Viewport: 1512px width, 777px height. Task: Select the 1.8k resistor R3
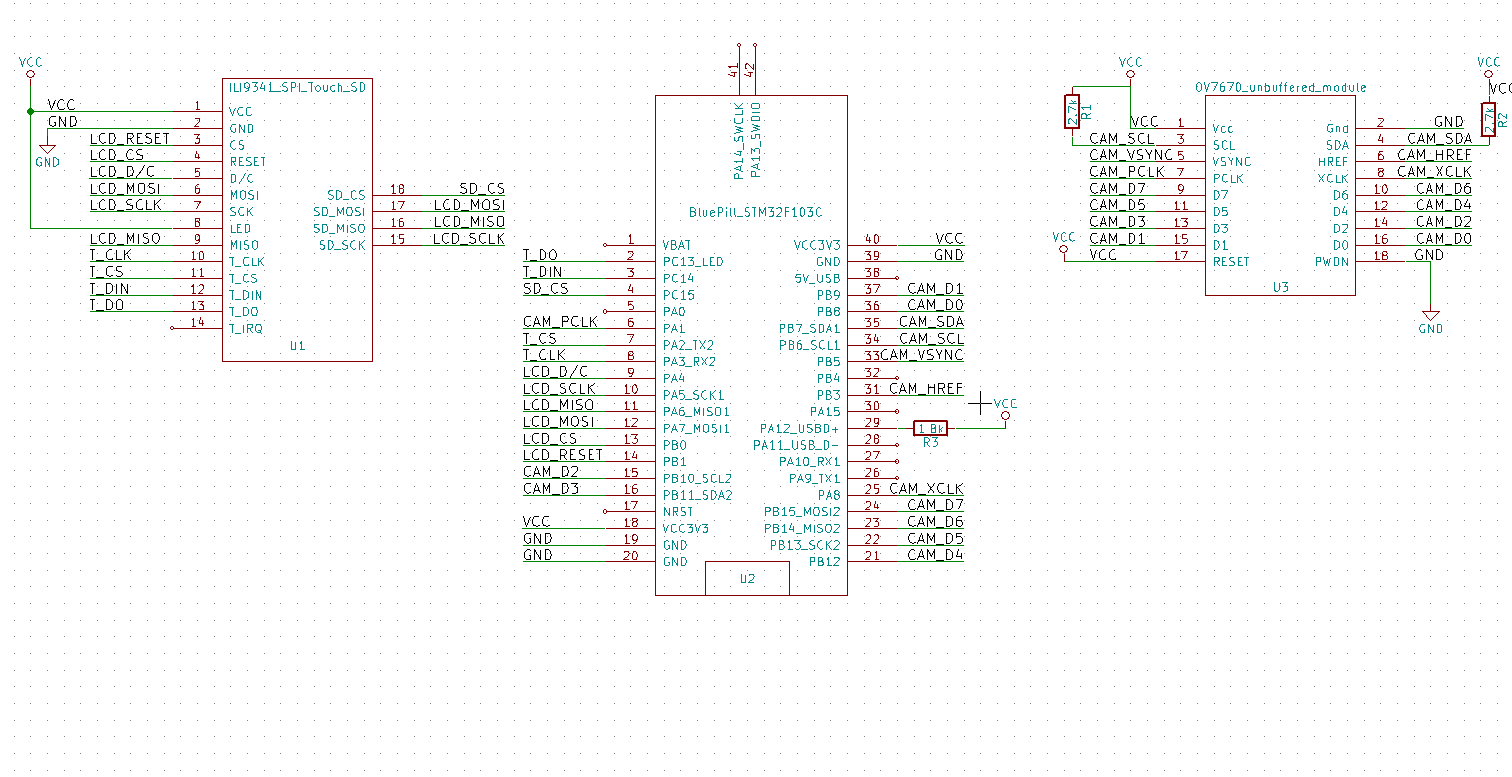tap(931, 428)
